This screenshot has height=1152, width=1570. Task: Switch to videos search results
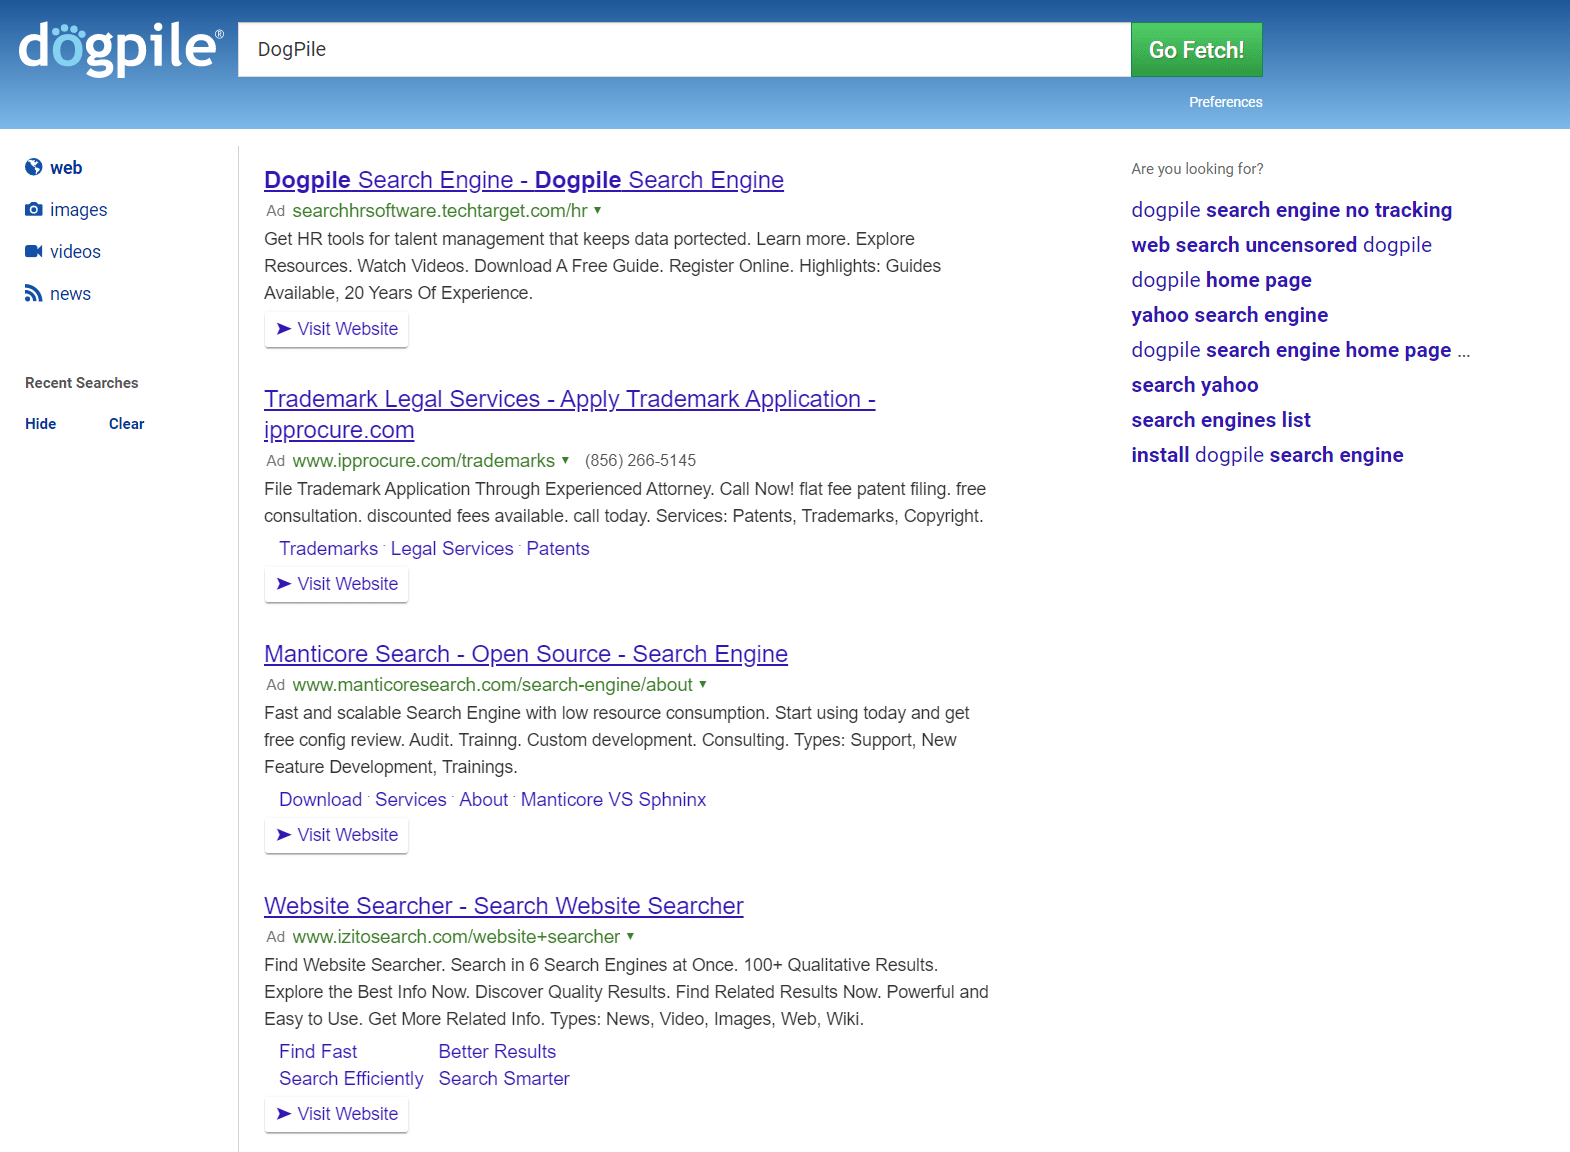76,252
